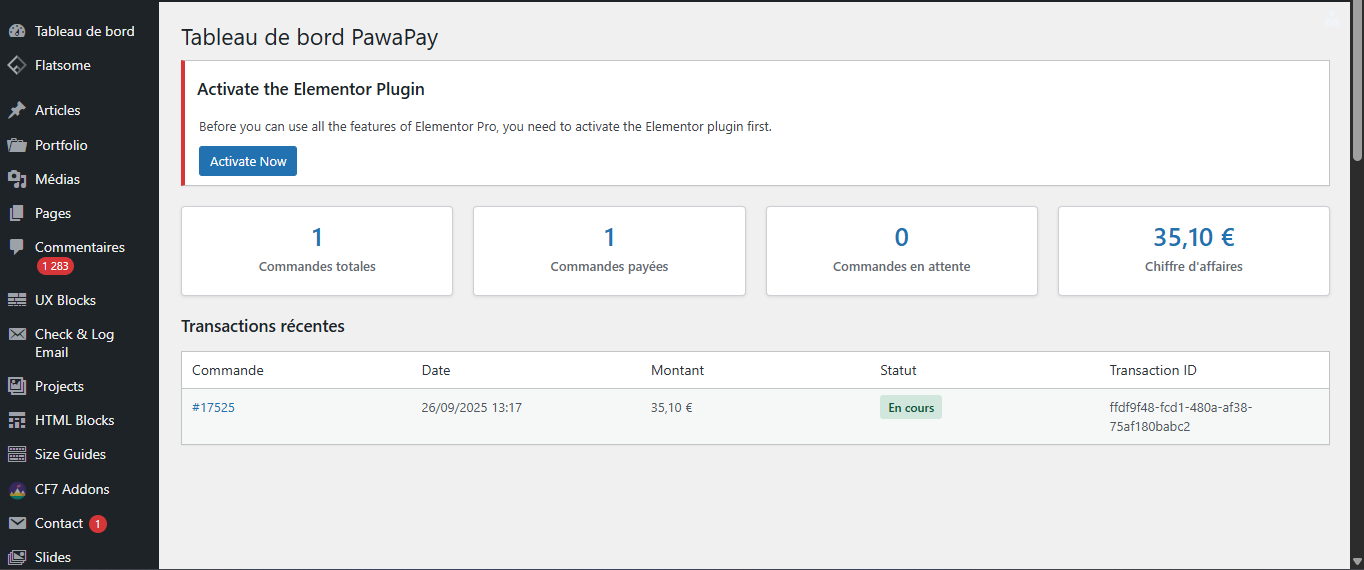
Task: Click the Slides images icon
Action: (16, 557)
